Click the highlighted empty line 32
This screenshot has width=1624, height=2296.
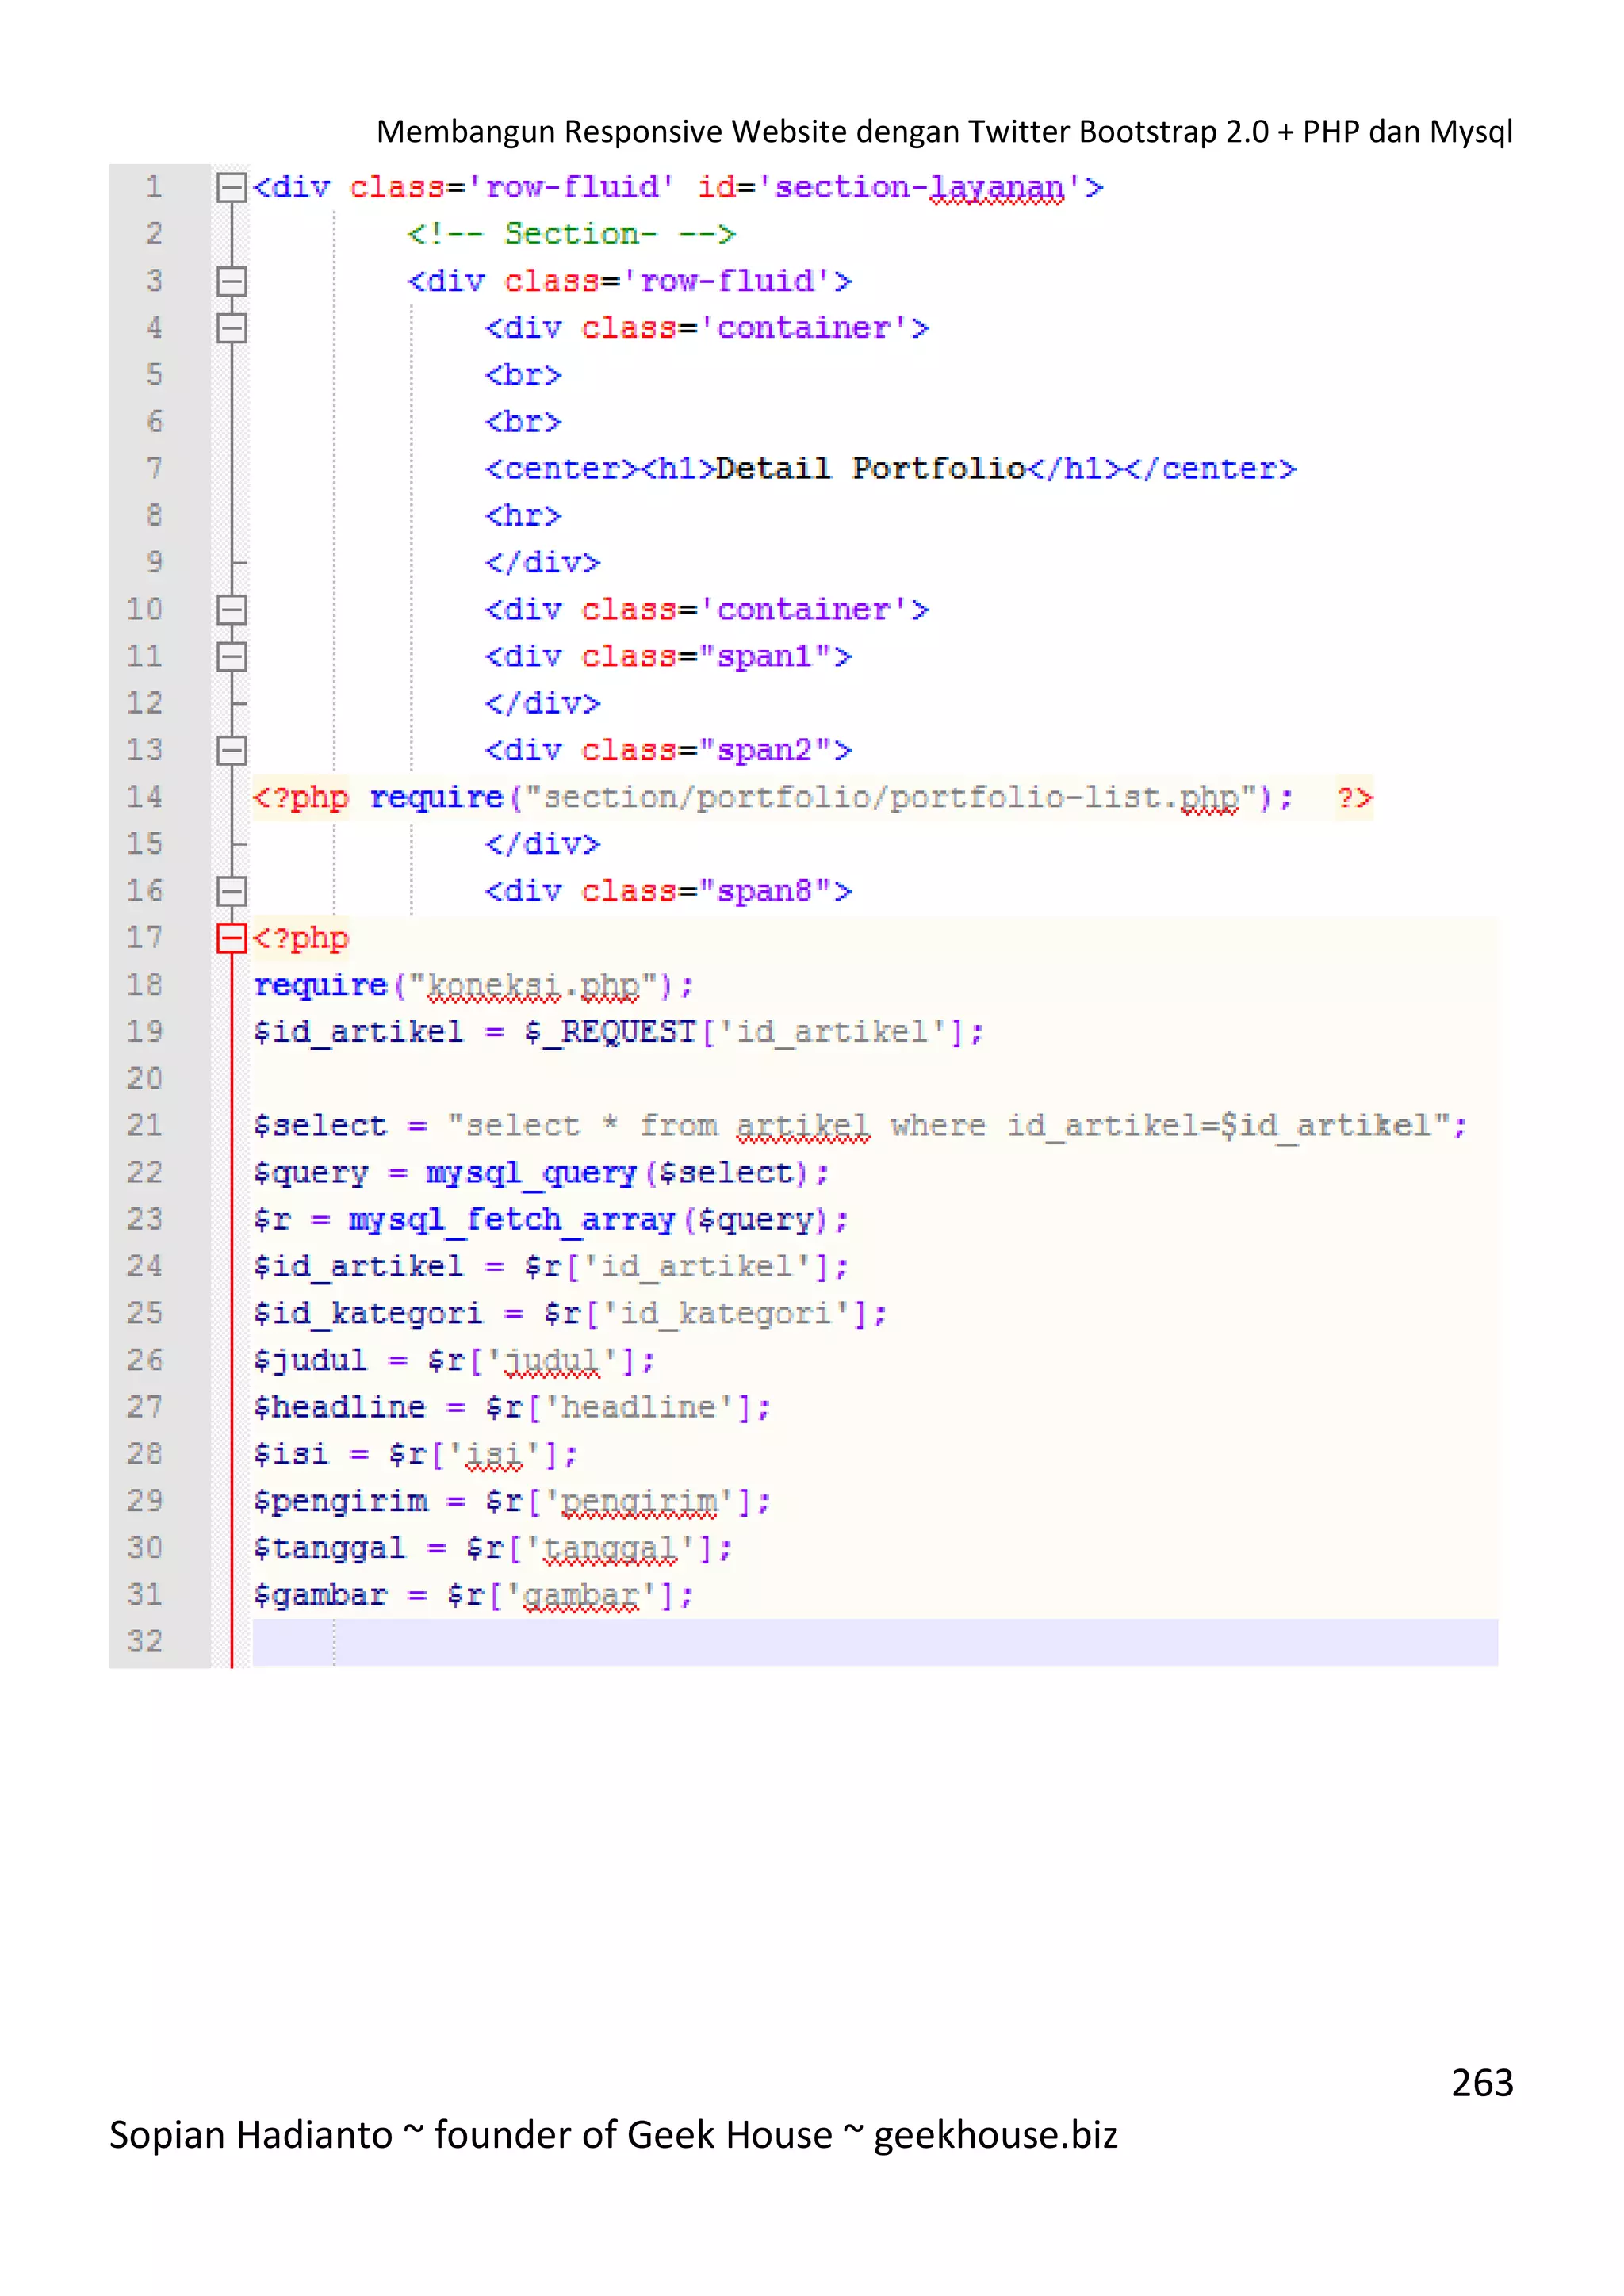pos(875,1642)
